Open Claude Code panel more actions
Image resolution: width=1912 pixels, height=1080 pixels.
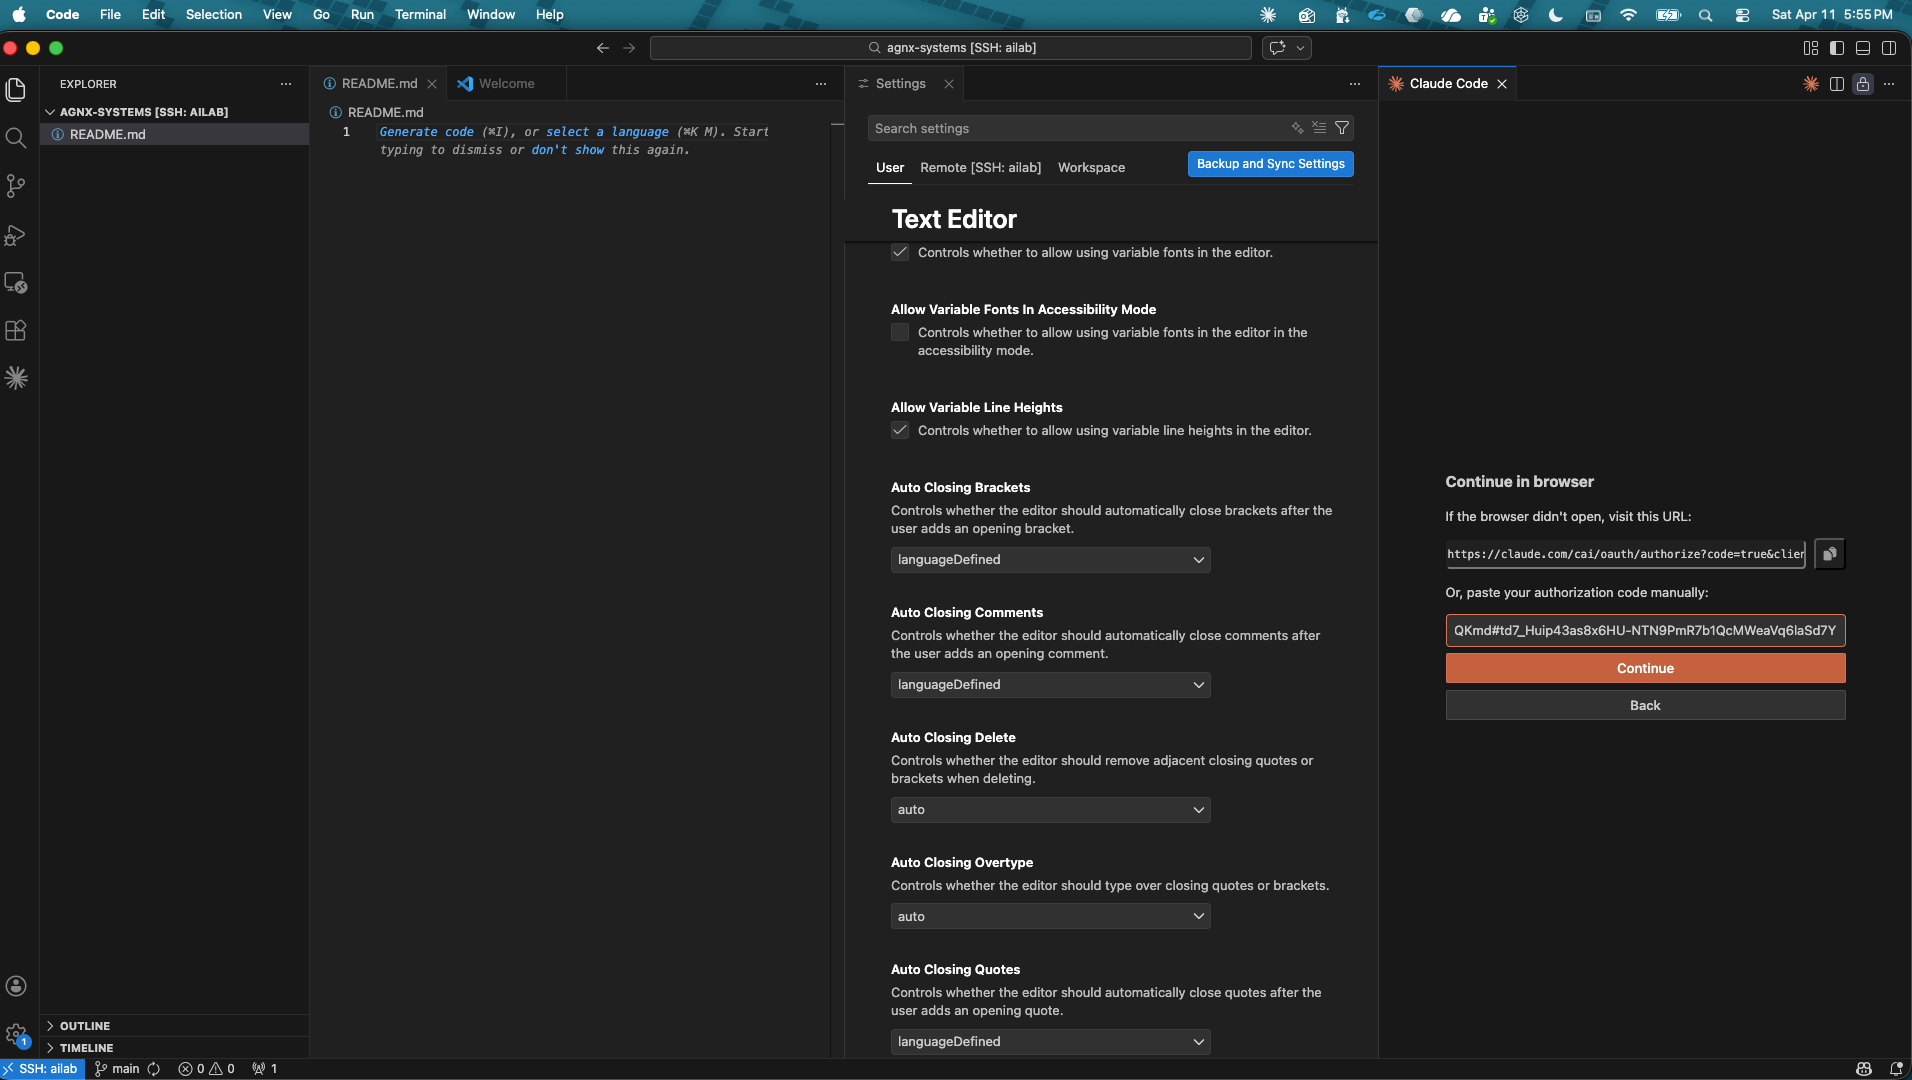point(1889,84)
